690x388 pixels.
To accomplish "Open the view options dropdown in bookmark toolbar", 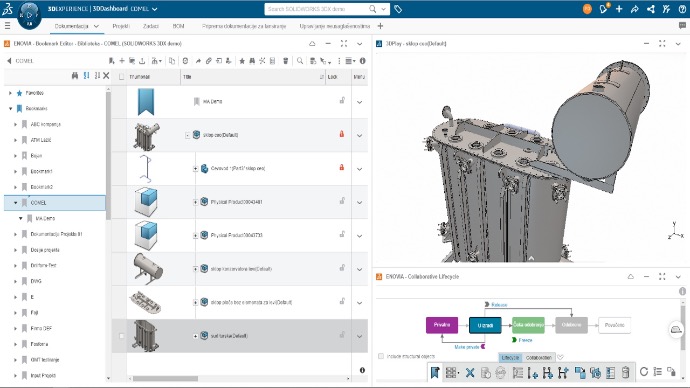I will click(350, 61).
